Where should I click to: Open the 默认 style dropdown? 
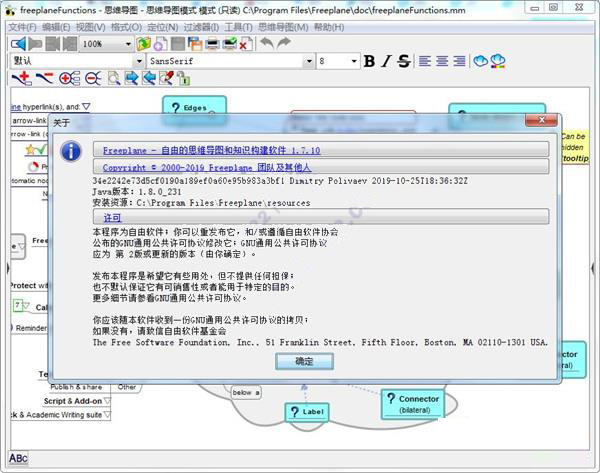pyautogui.click(x=139, y=61)
